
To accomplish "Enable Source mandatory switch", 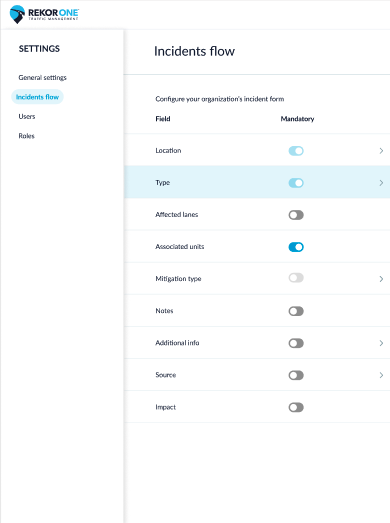I will tap(296, 375).
